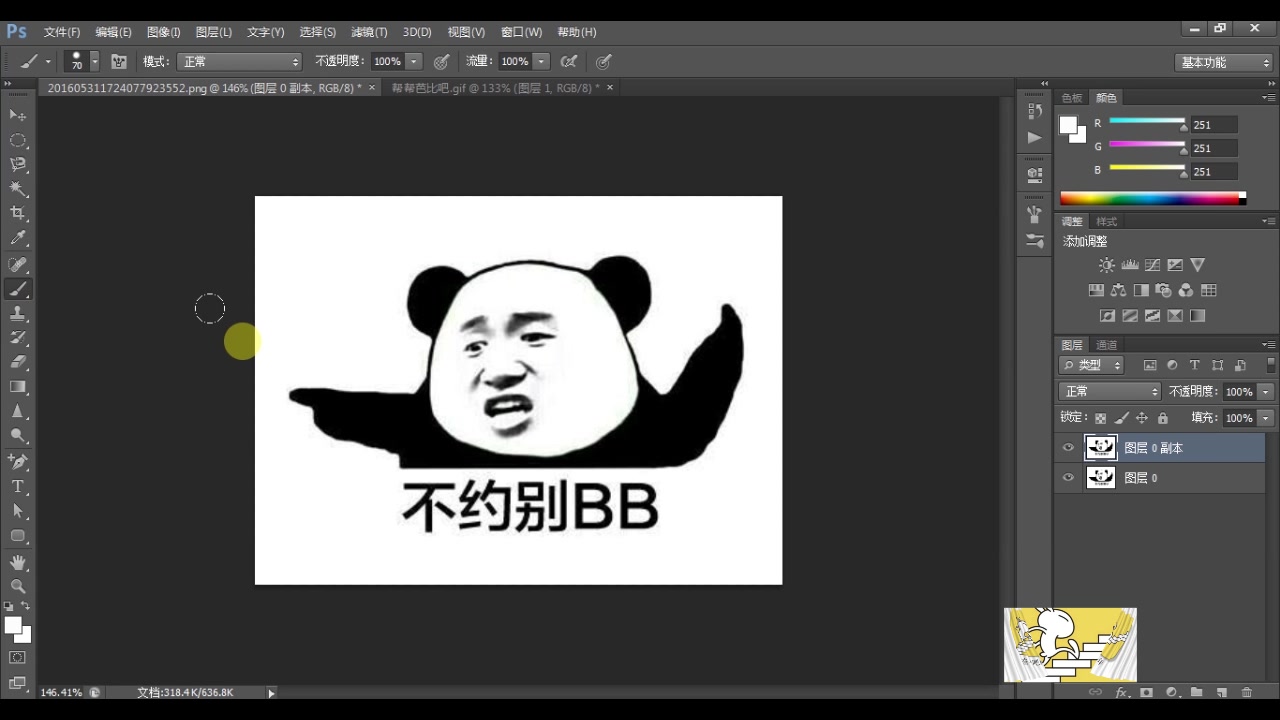This screenshot has height=720, width=1280.
Task: Add a Levels adjustment
Action: [x=1130, y=265]
